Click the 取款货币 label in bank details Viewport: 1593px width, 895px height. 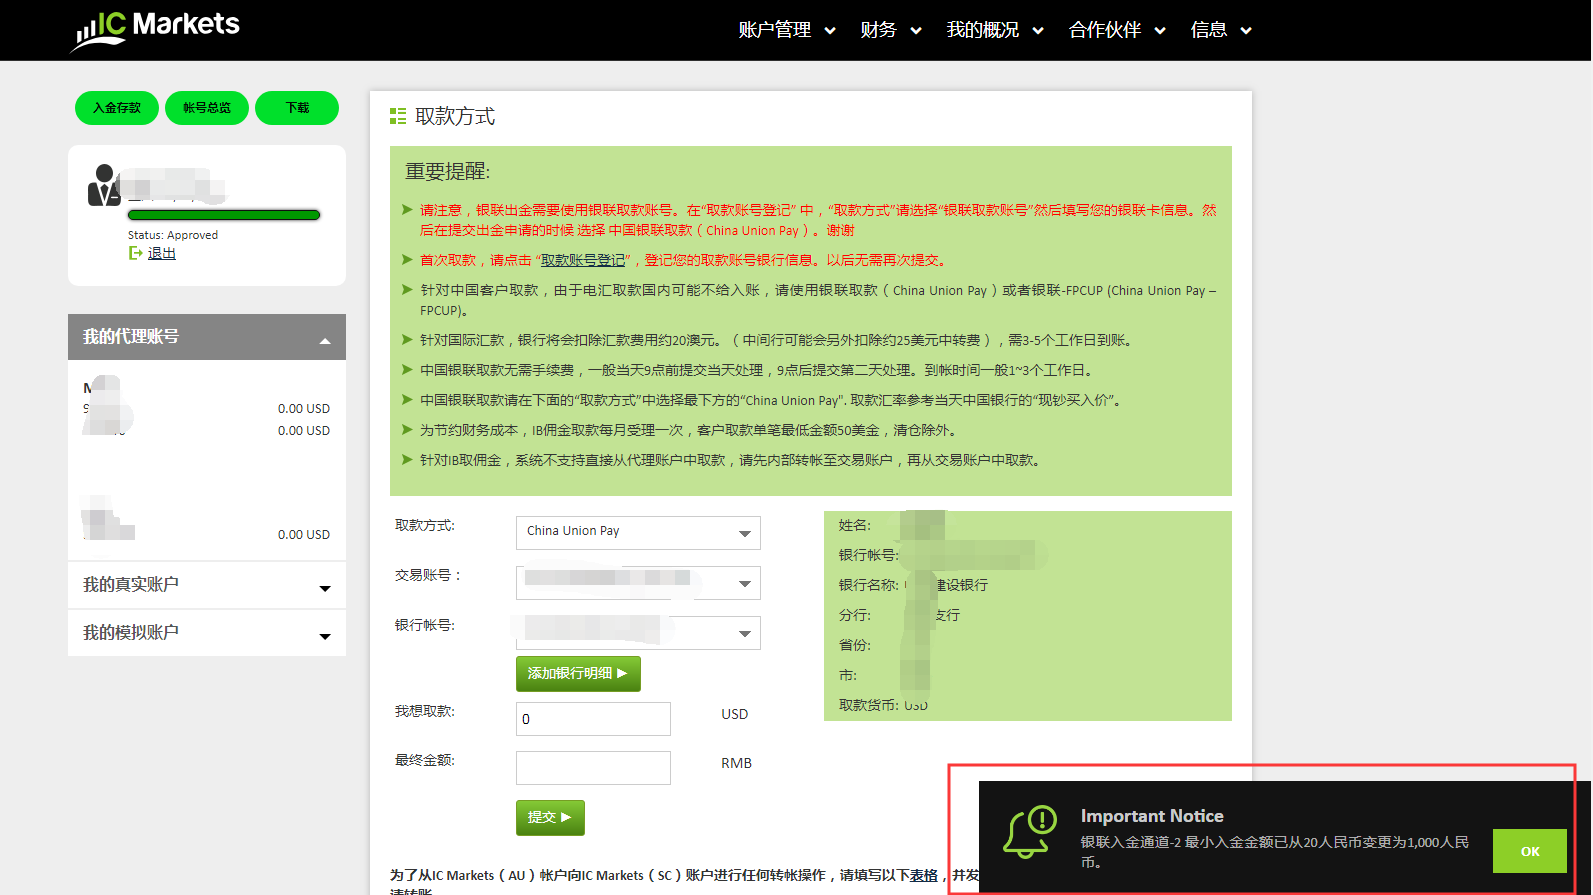point(869,705)
